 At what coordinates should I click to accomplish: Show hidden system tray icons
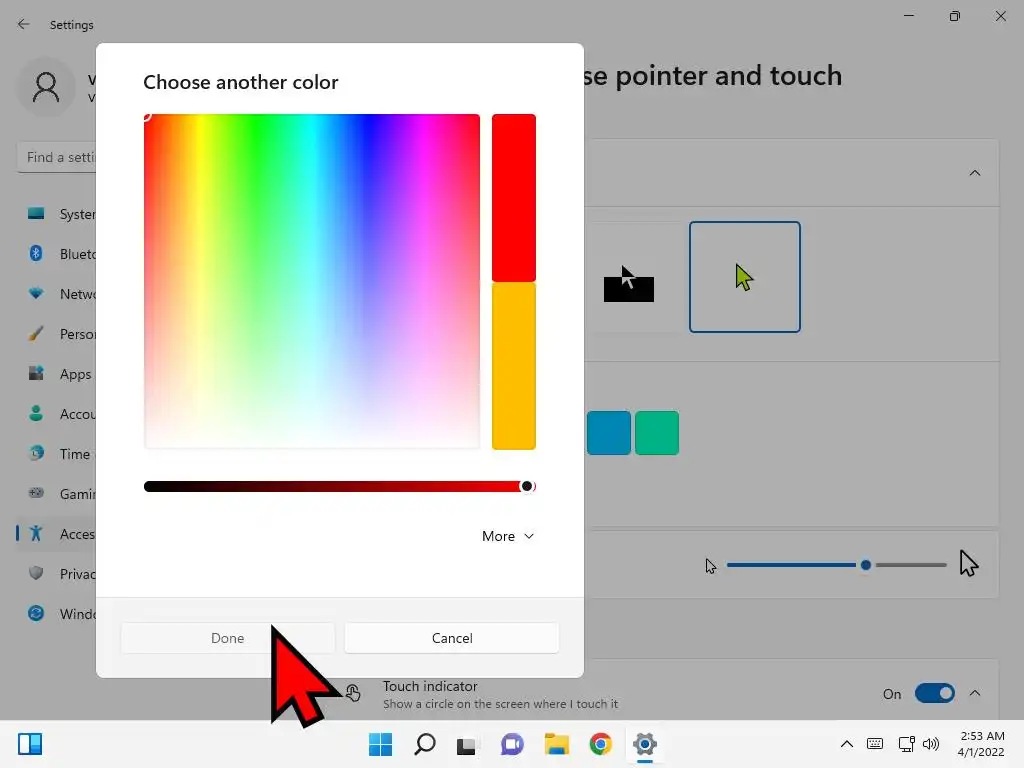point(846,744)
